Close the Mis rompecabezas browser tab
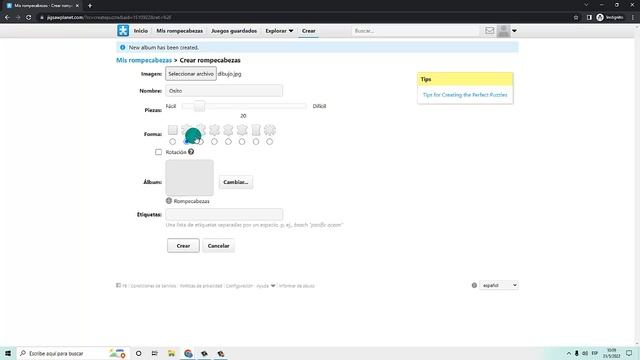Screen dimensions: 640x360 (x=77, y=6)
